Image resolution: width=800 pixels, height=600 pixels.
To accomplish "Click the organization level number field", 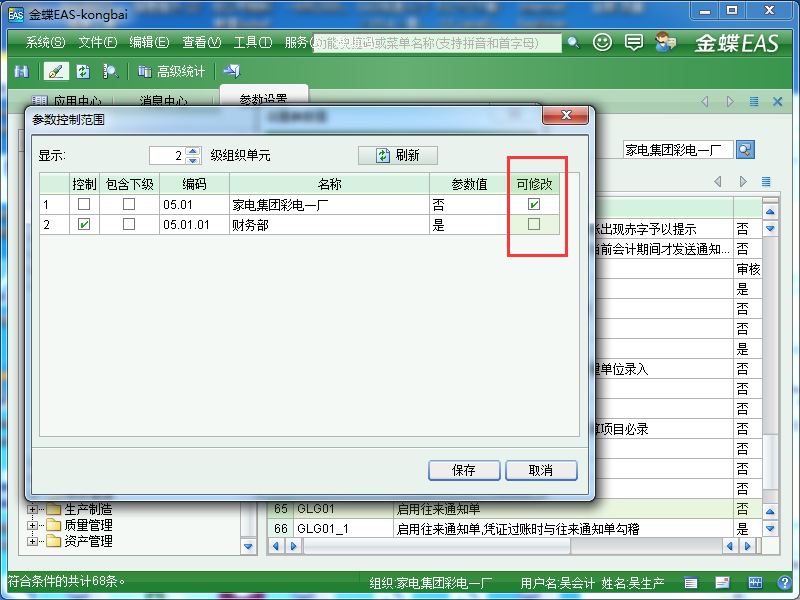I will click(167, 156).
